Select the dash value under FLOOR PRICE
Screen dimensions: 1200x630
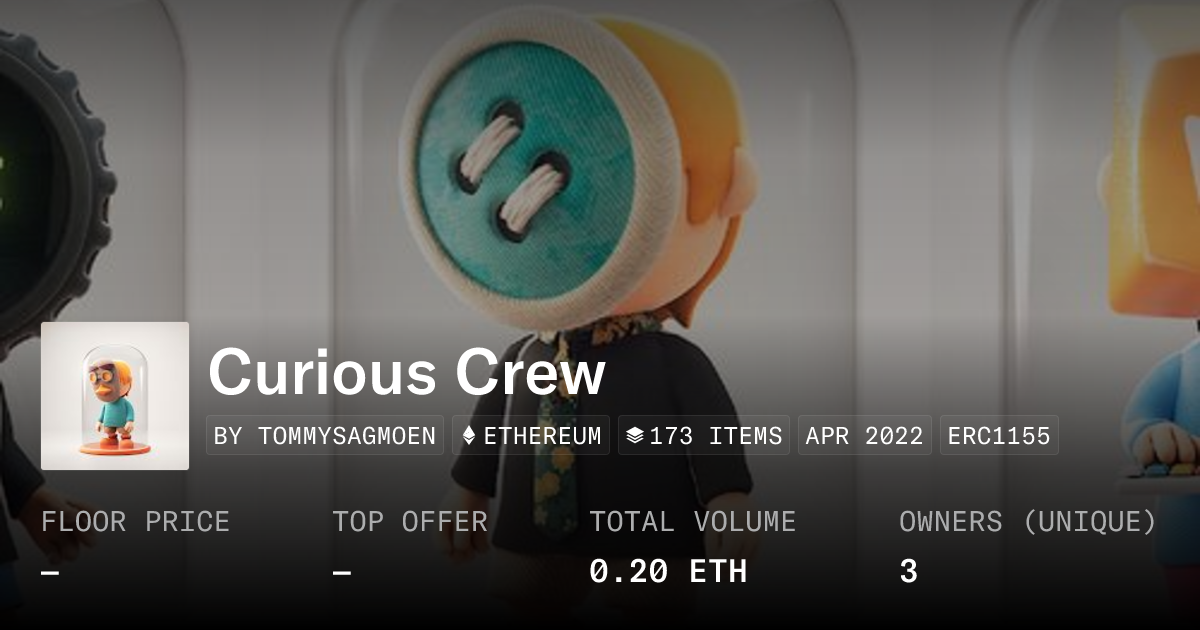tap(50, 573)
